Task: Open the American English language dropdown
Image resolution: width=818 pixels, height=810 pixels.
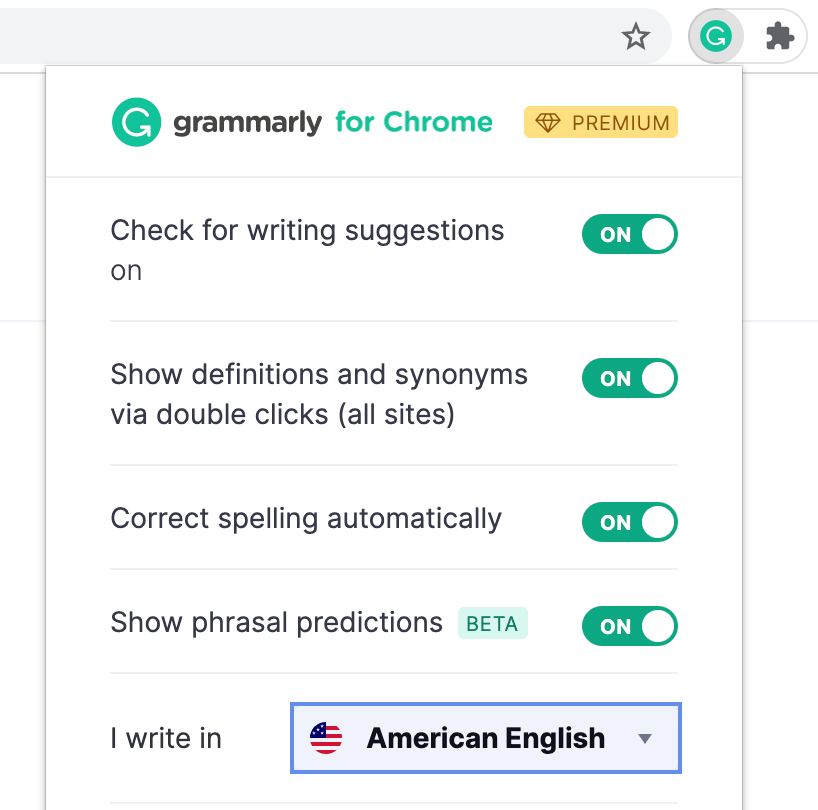Action: 485,739
